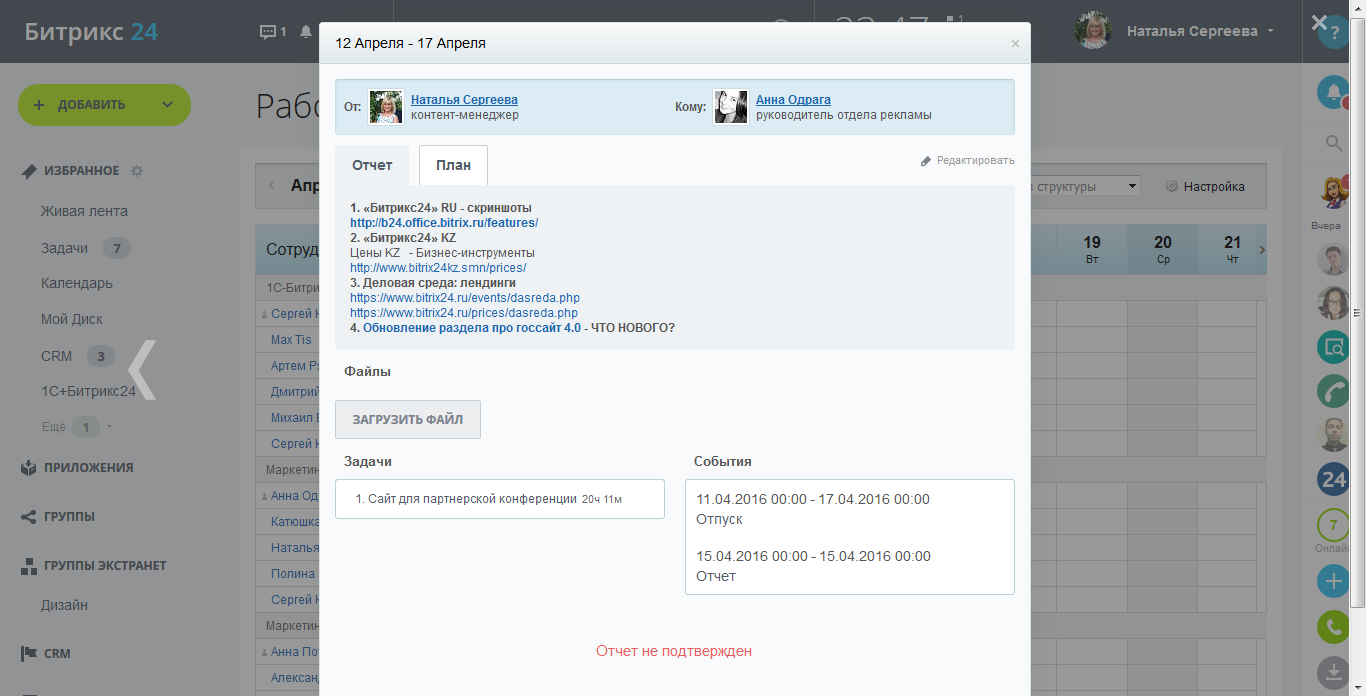Switch to the План tab
Screen dimensions: 1366x696
[x=453, y=165]
